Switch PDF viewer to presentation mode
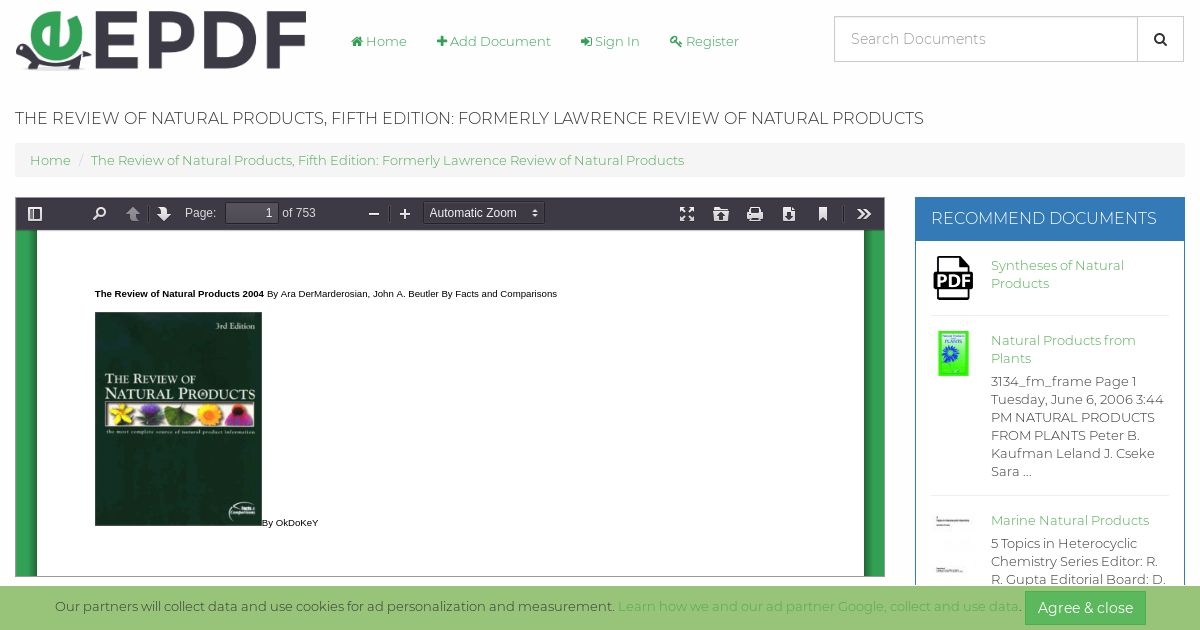This screenshot has height=630, width=1200. click(x=687, y=214)
